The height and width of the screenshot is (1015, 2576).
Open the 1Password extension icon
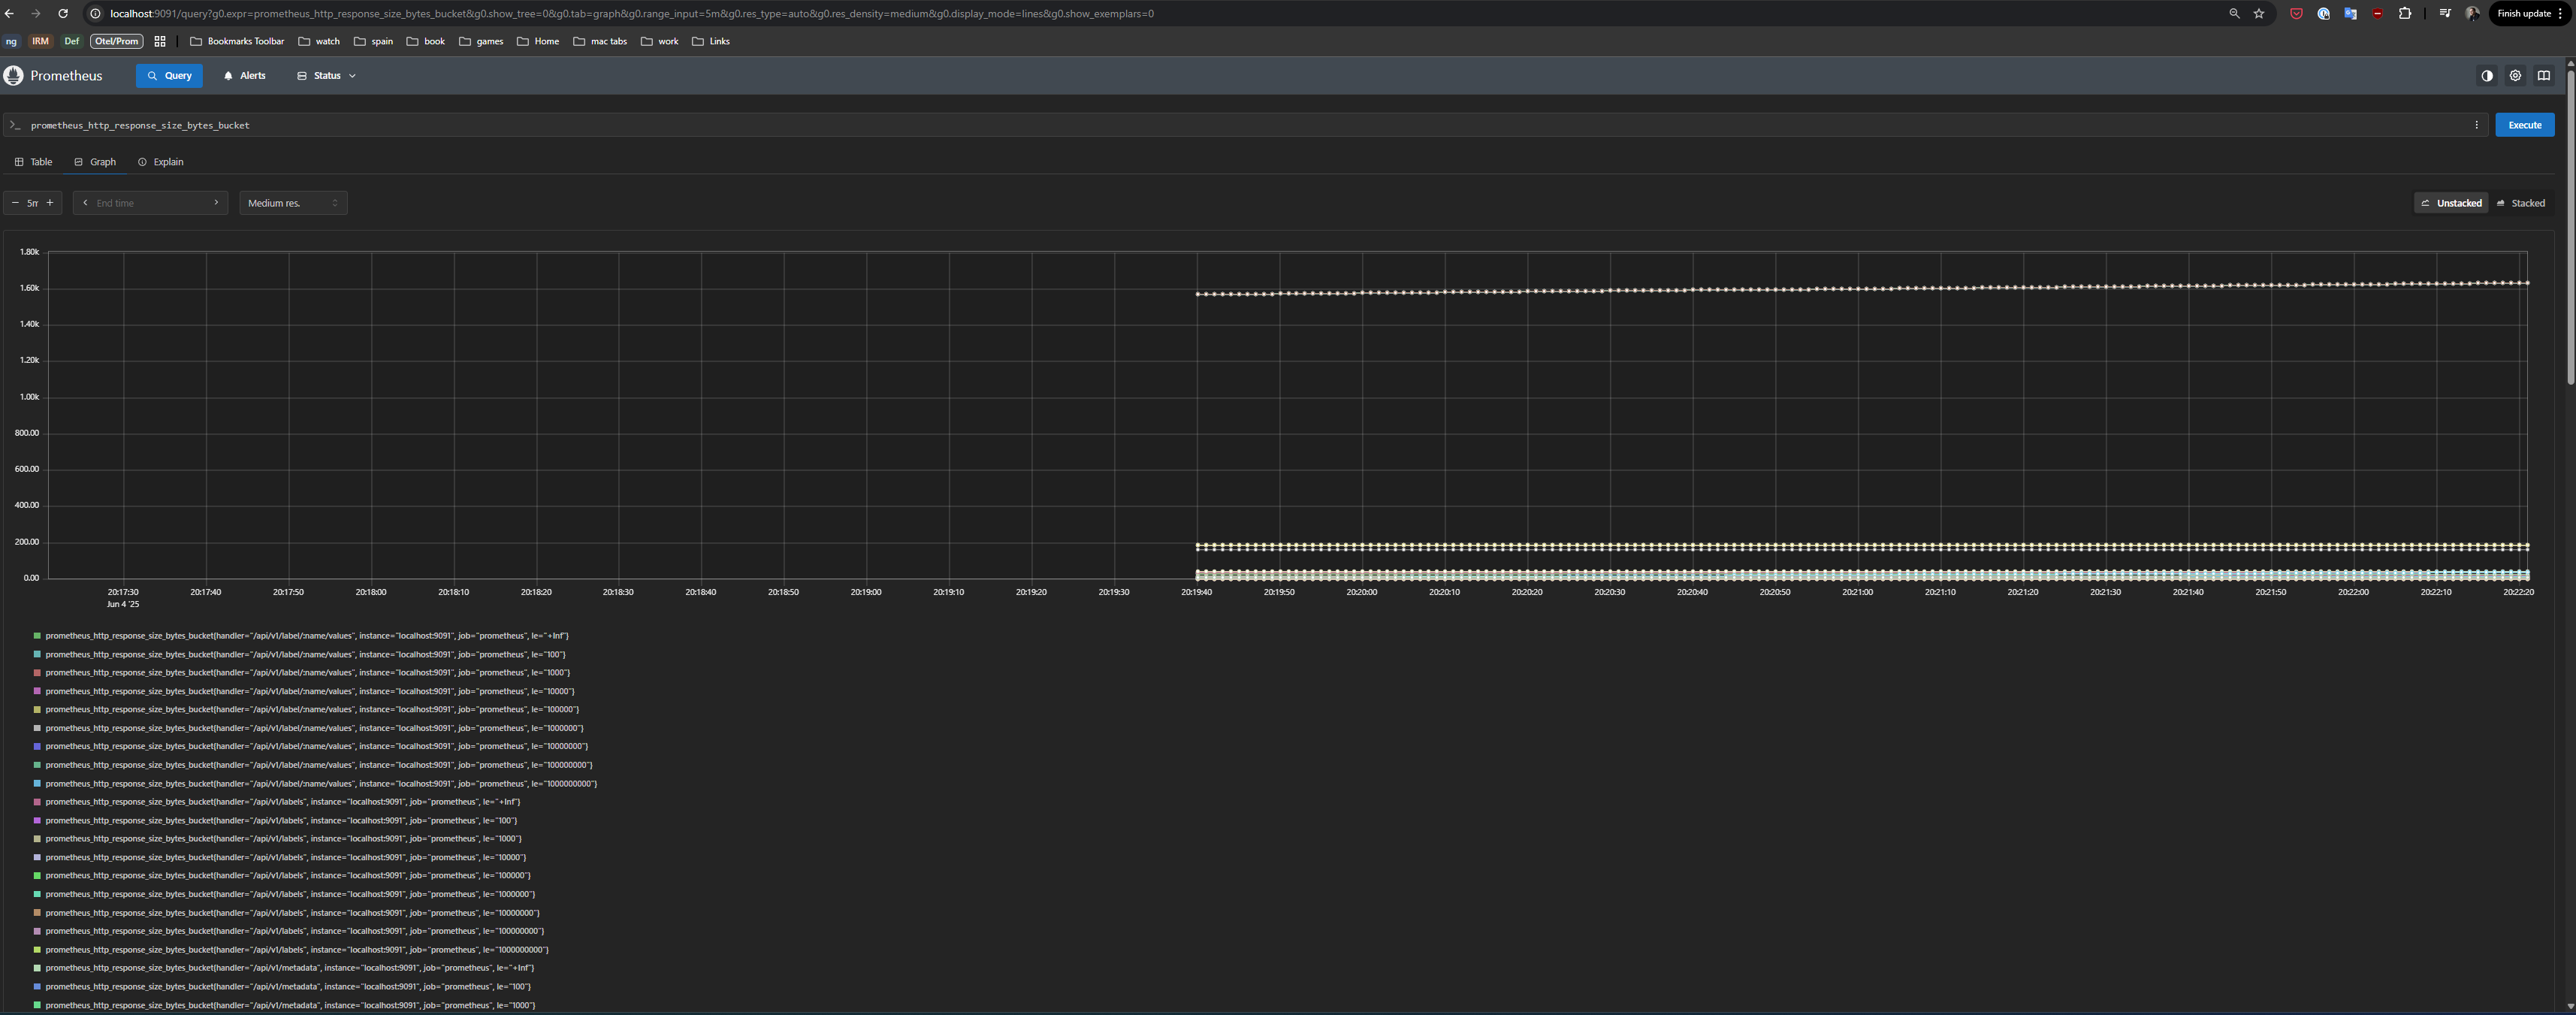coord(2323,14)
